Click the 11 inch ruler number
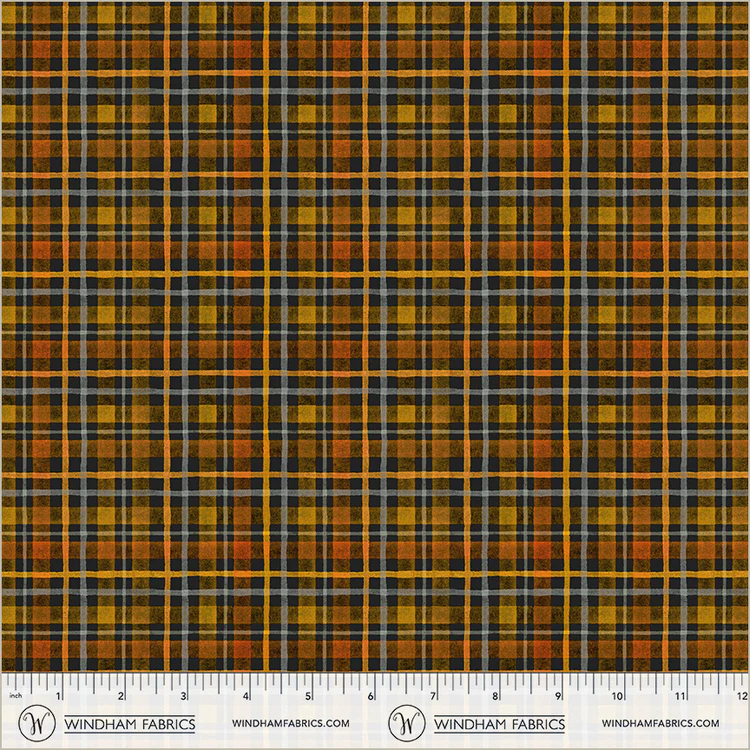 680,696
